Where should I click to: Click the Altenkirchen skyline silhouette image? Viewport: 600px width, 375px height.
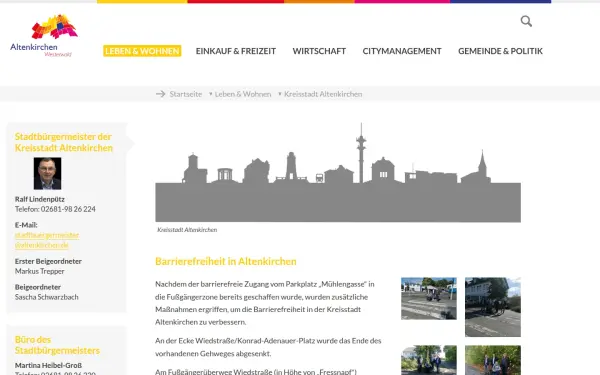coord(338,172)
